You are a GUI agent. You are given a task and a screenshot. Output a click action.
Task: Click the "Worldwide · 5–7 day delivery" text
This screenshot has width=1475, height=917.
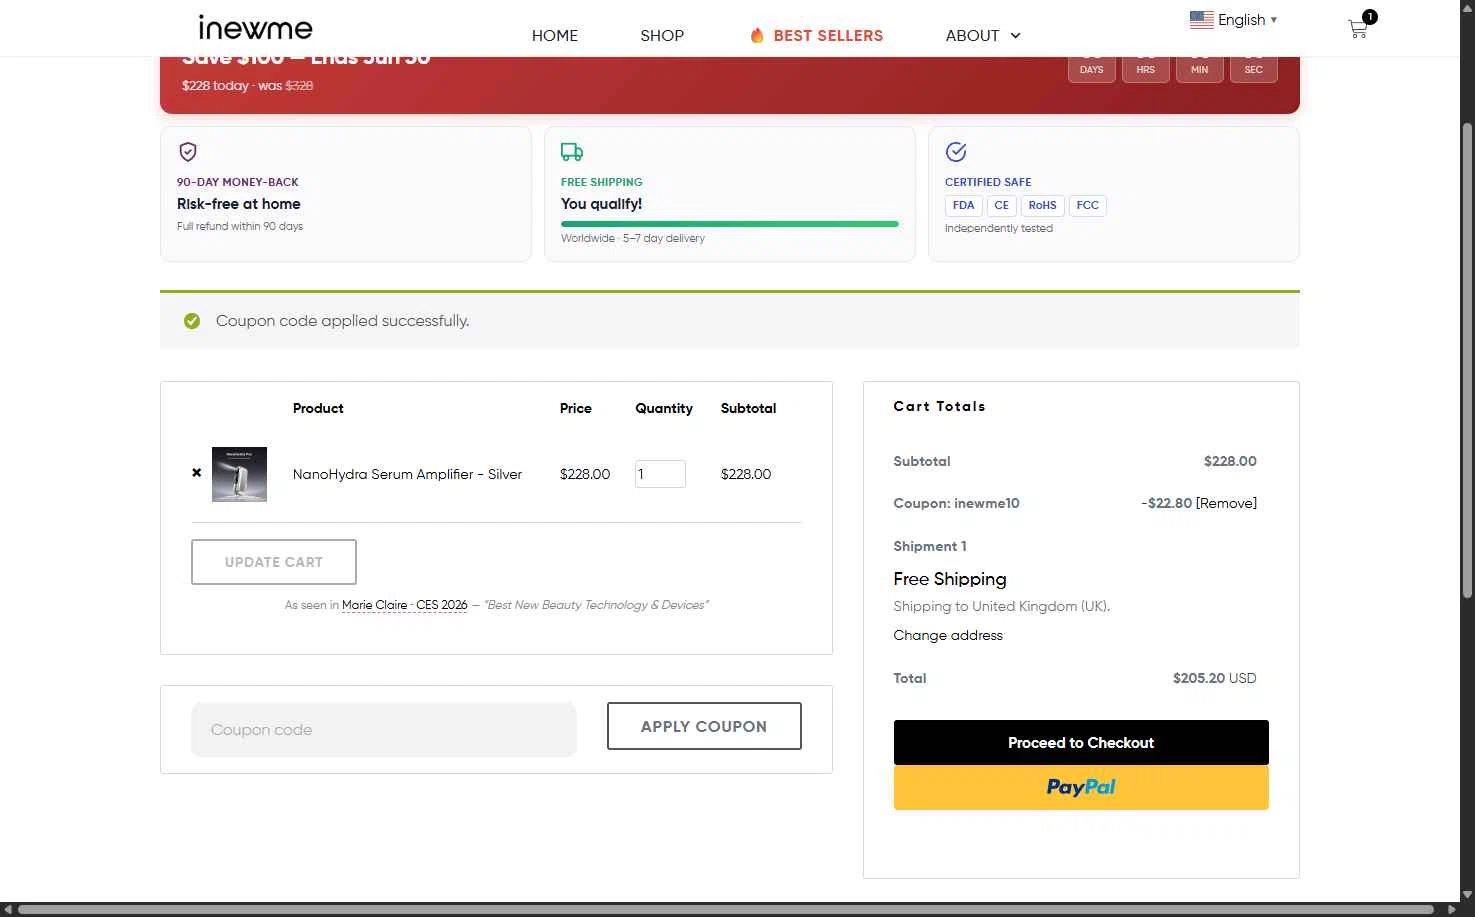pyautogui.click(x=633, y=238)
